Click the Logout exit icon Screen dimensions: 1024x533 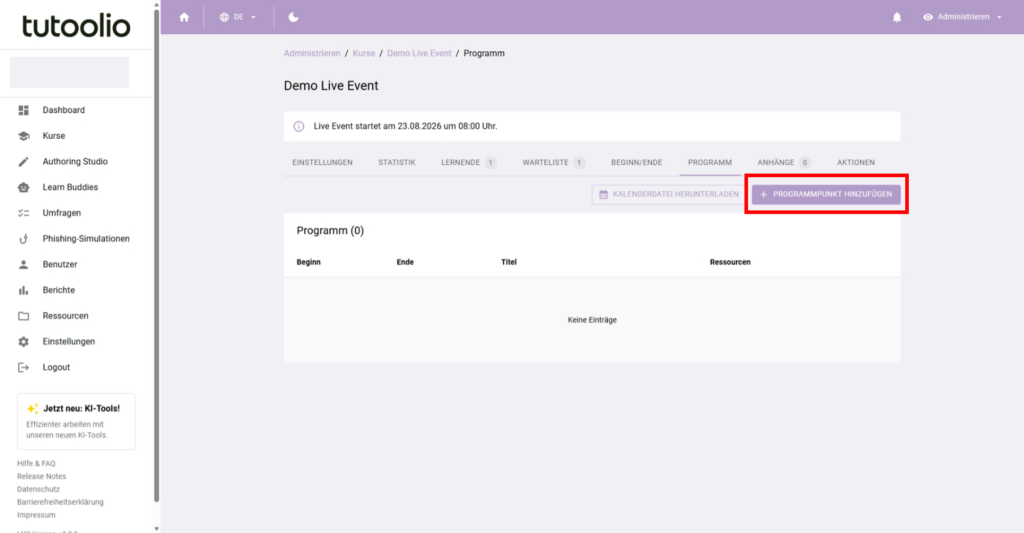(24, 367)
